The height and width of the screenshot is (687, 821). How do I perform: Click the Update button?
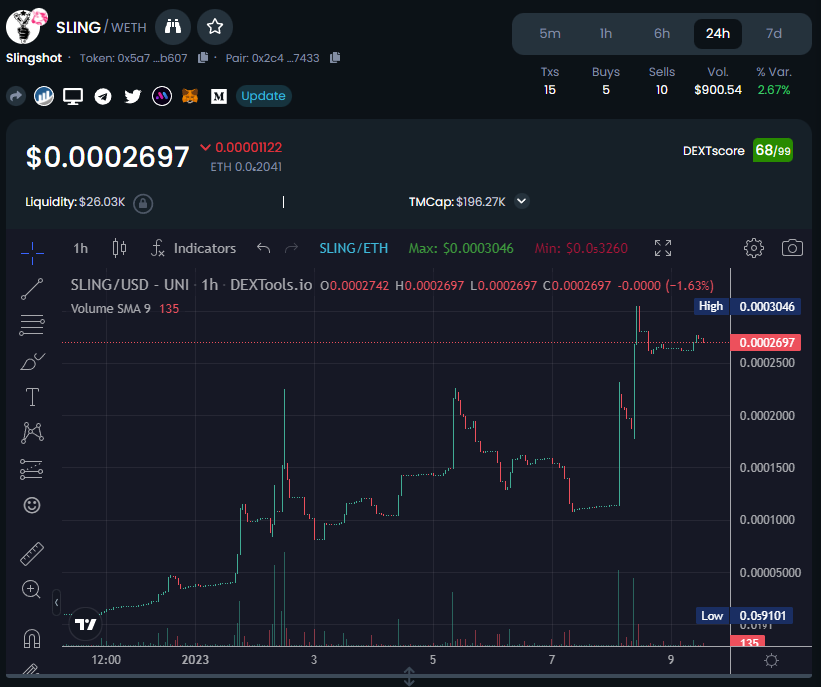263,96
